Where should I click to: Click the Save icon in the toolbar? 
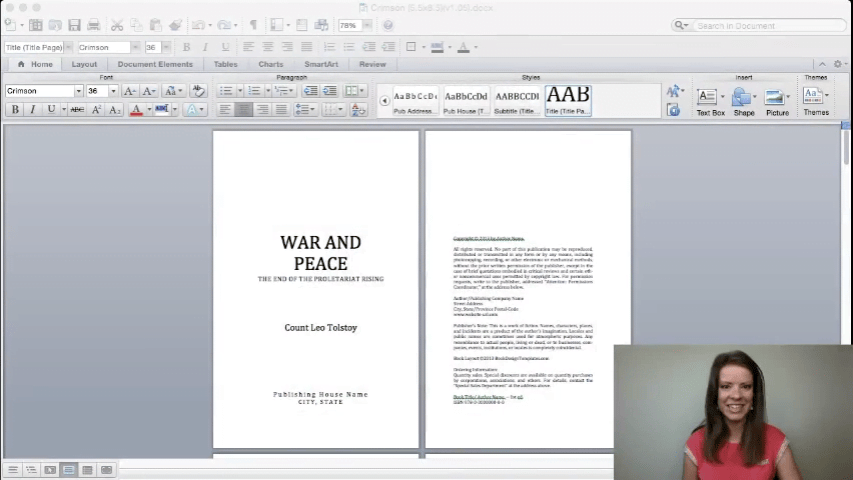point(74,25)
